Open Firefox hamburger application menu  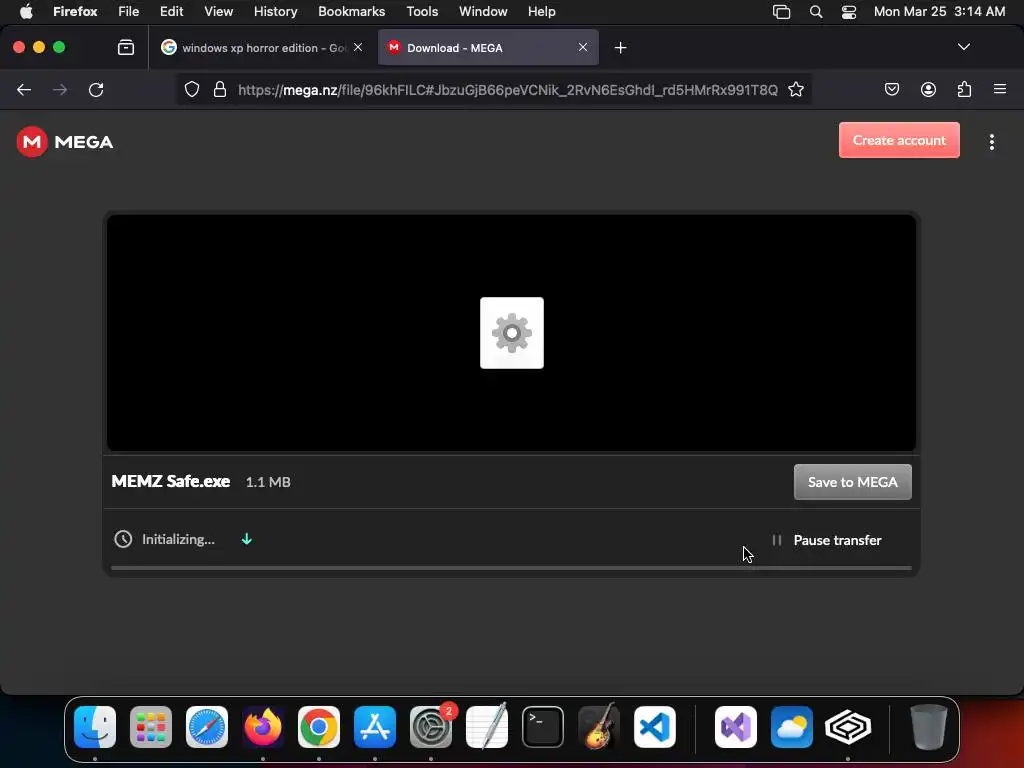[1000, 89]
